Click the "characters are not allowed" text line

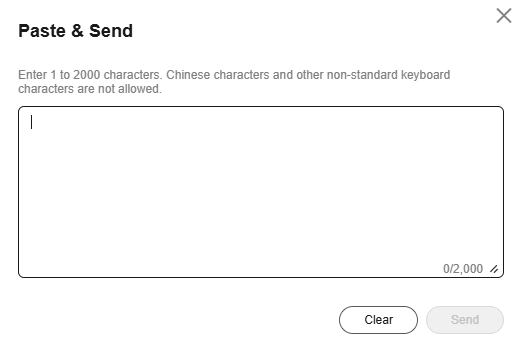point(90,89)
